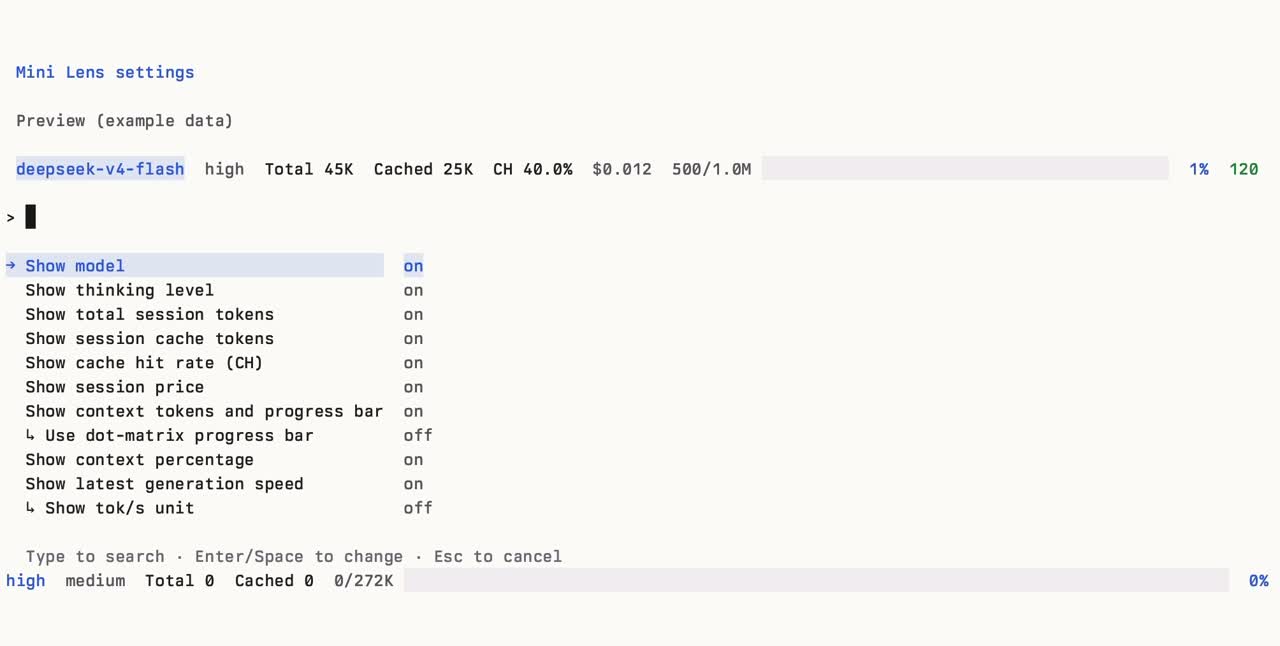The image size is (1280, 646).
Task: Click 'Total 0' in bottom status line
Action: (180, 581)
